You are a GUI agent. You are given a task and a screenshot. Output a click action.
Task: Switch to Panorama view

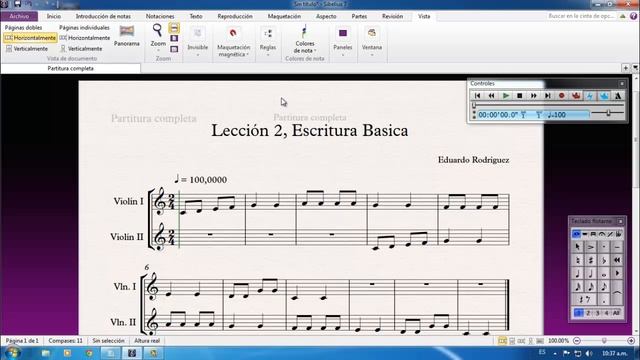pos(127,36)
